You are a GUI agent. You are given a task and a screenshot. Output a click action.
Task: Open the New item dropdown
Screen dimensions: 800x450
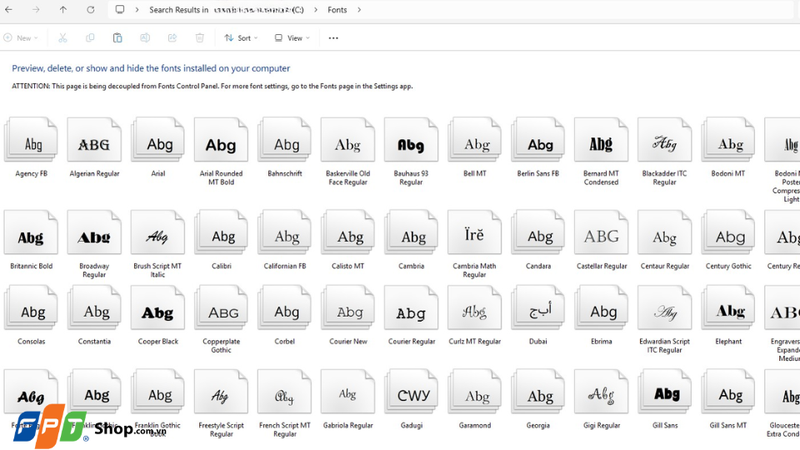pyautogui.click(x=21, y=38)
